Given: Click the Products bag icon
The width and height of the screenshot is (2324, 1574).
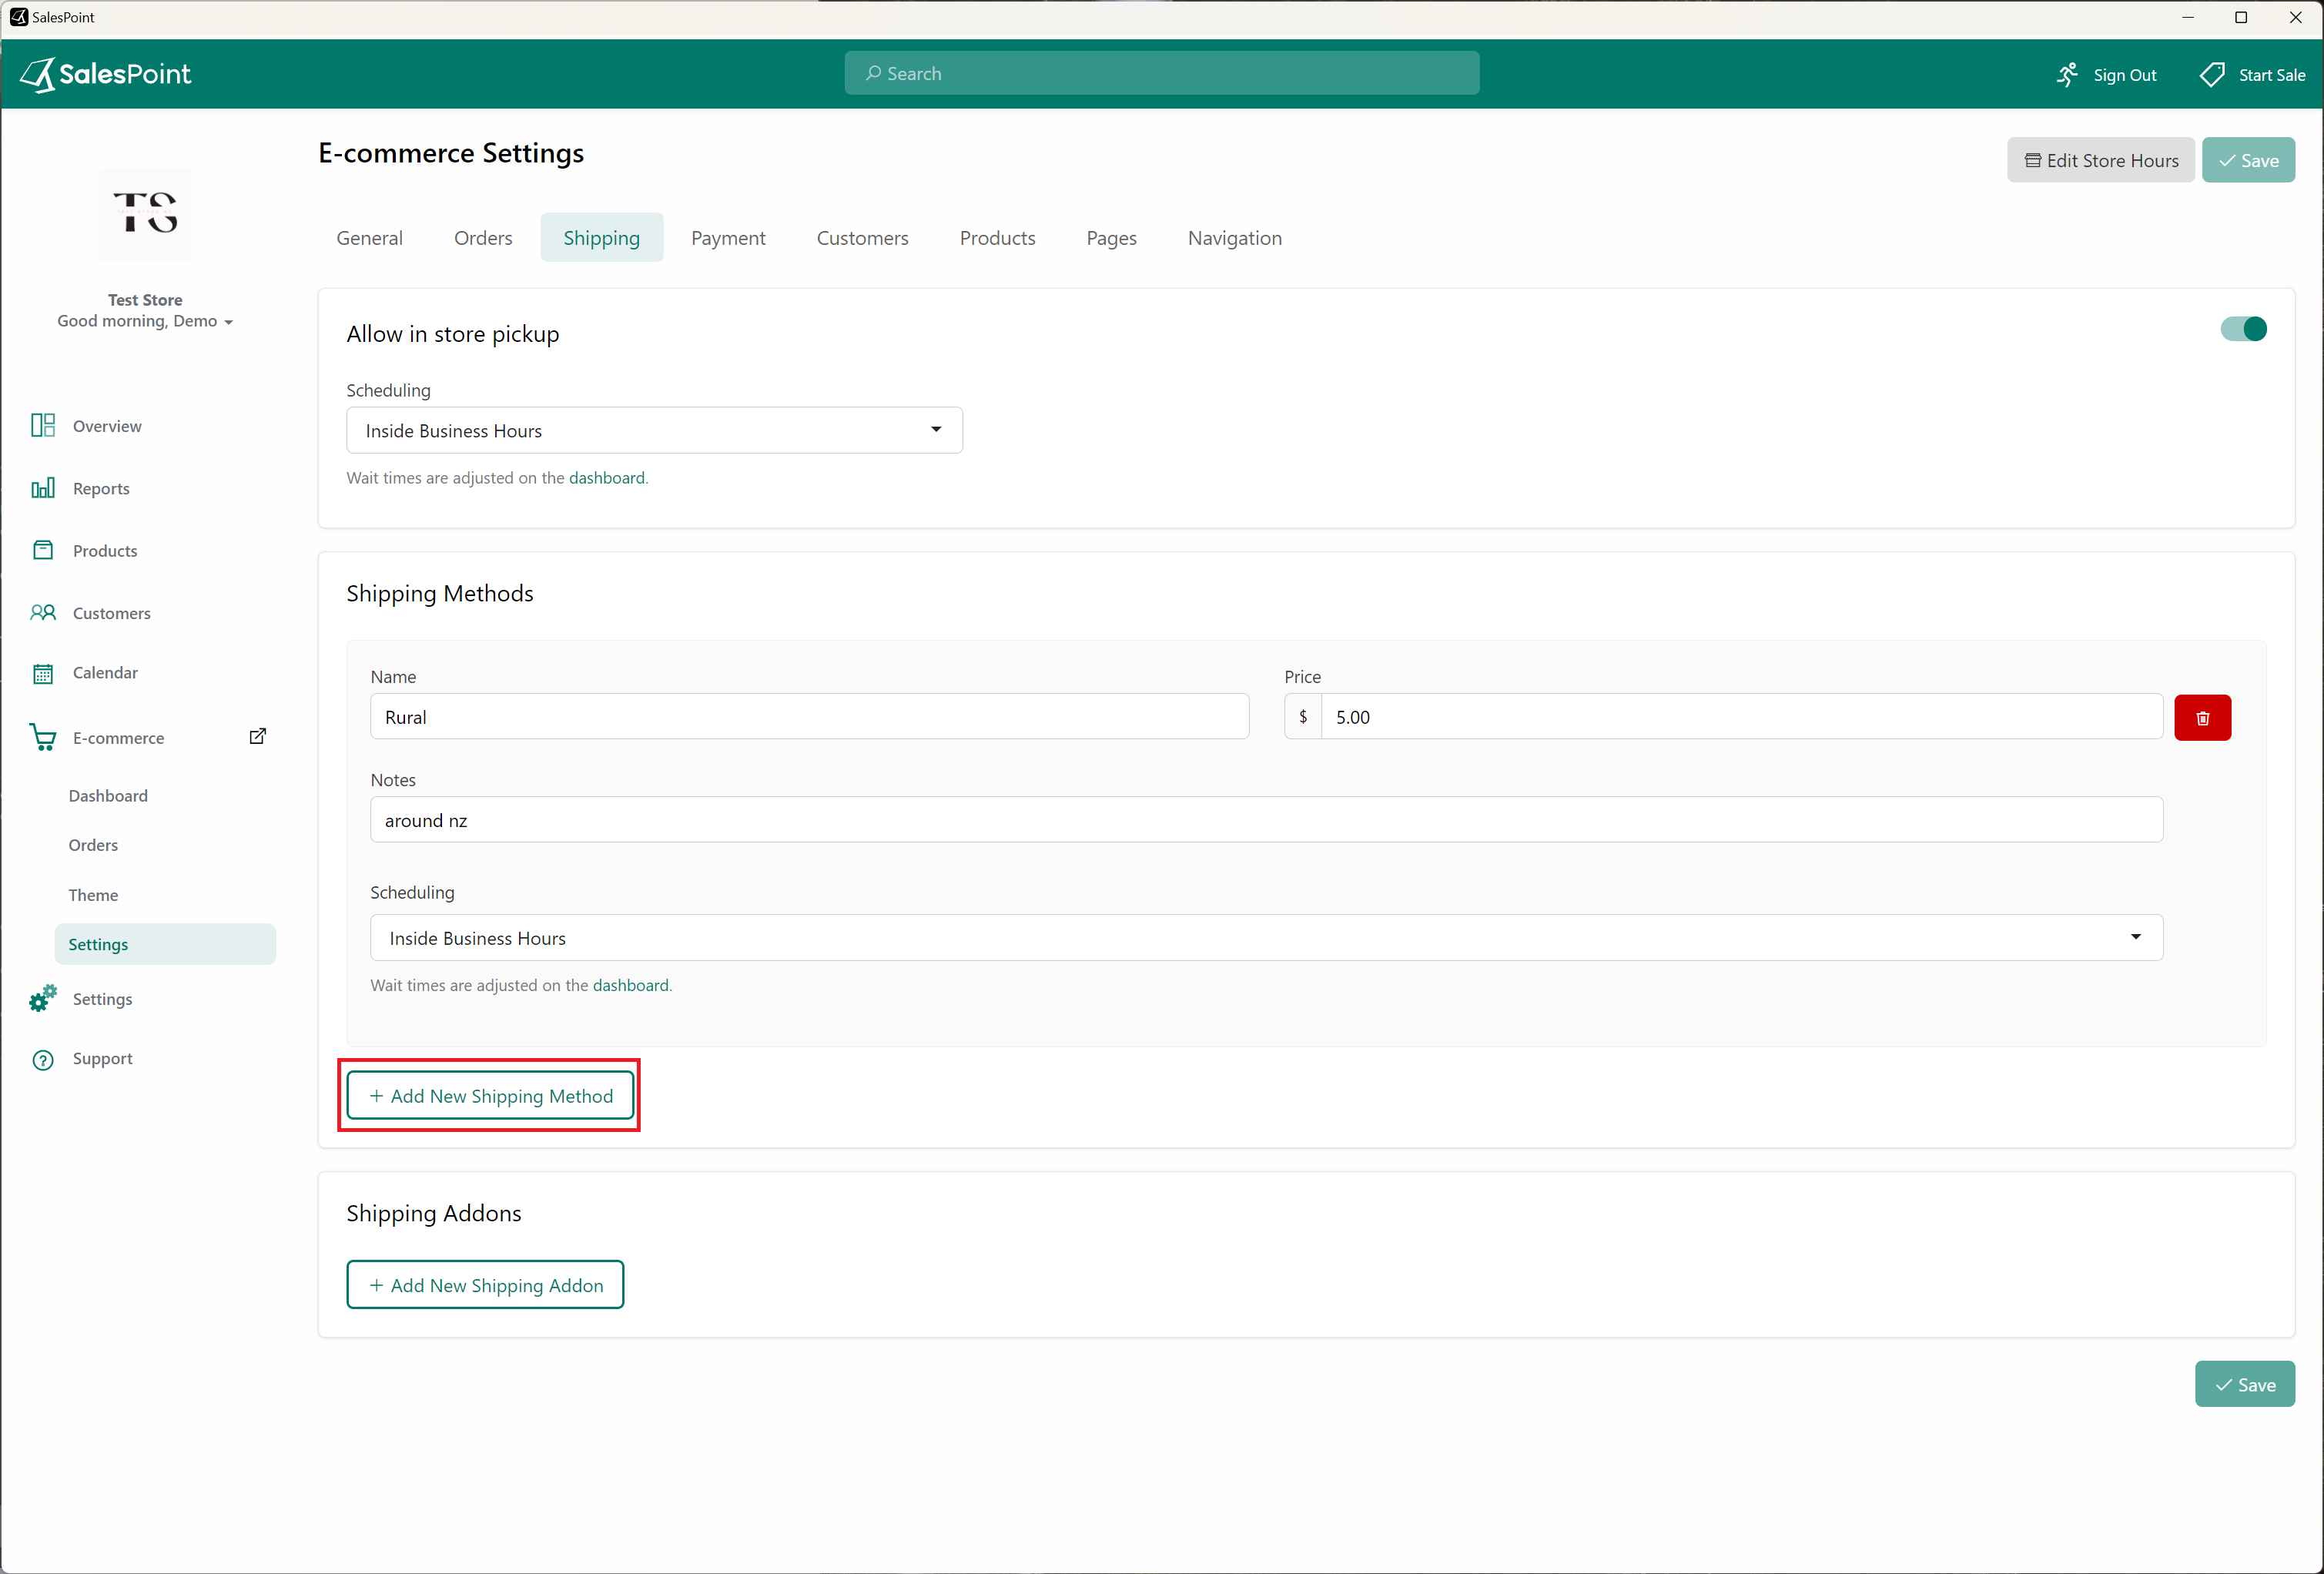Looking at the screenshot, I should coord(43,550).
